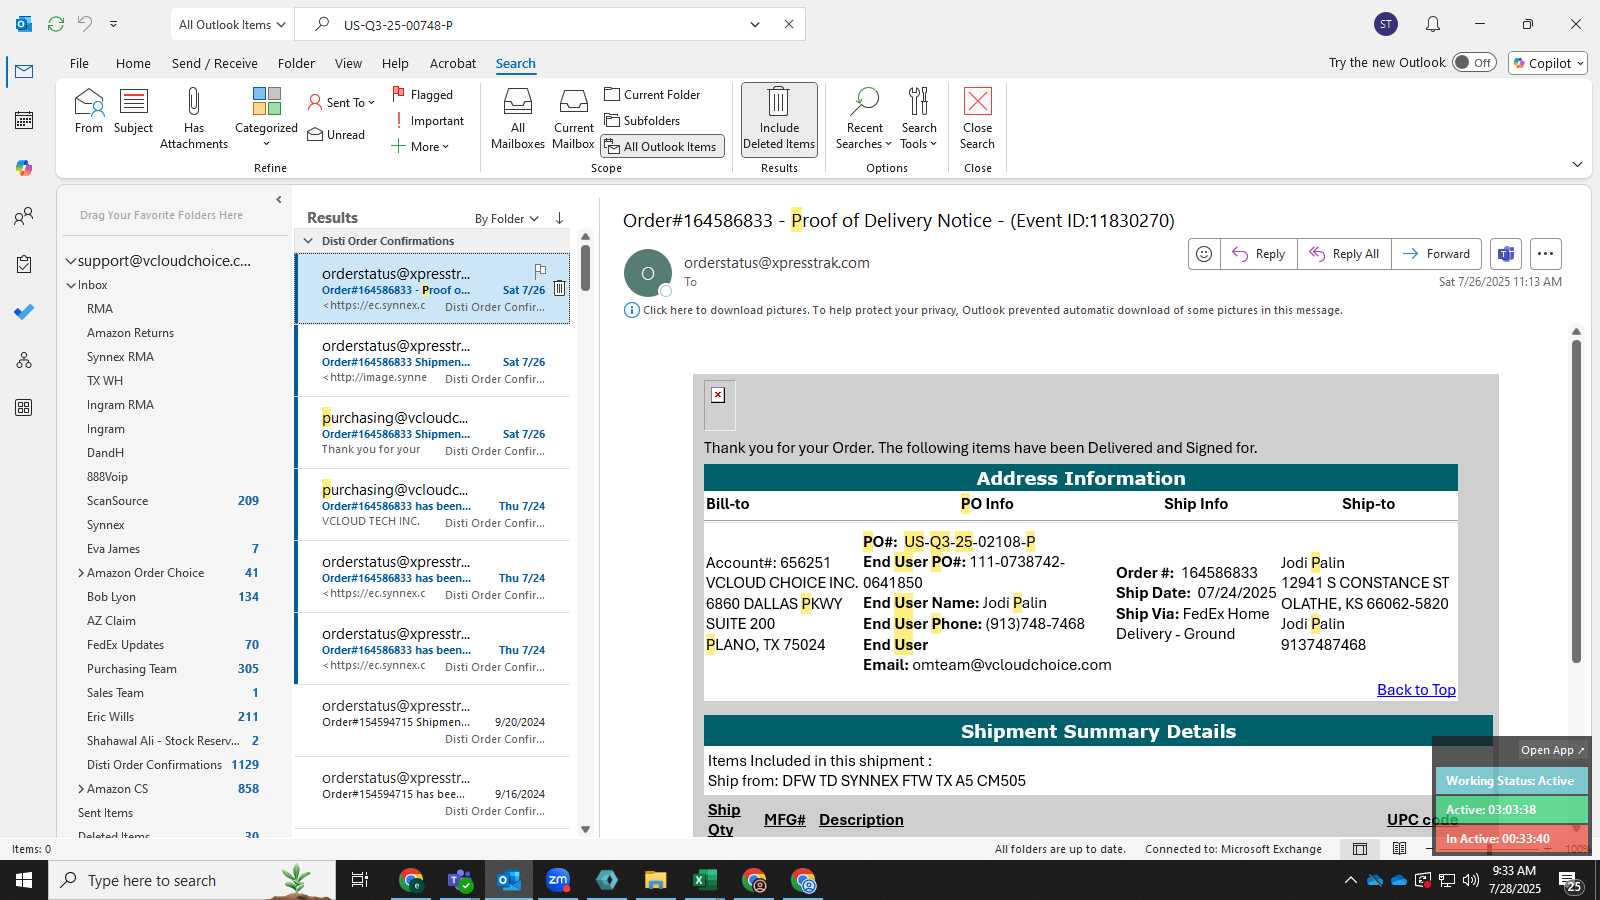Open the File tab
This screenshot has height=900, width=1600.
[79, 63]
